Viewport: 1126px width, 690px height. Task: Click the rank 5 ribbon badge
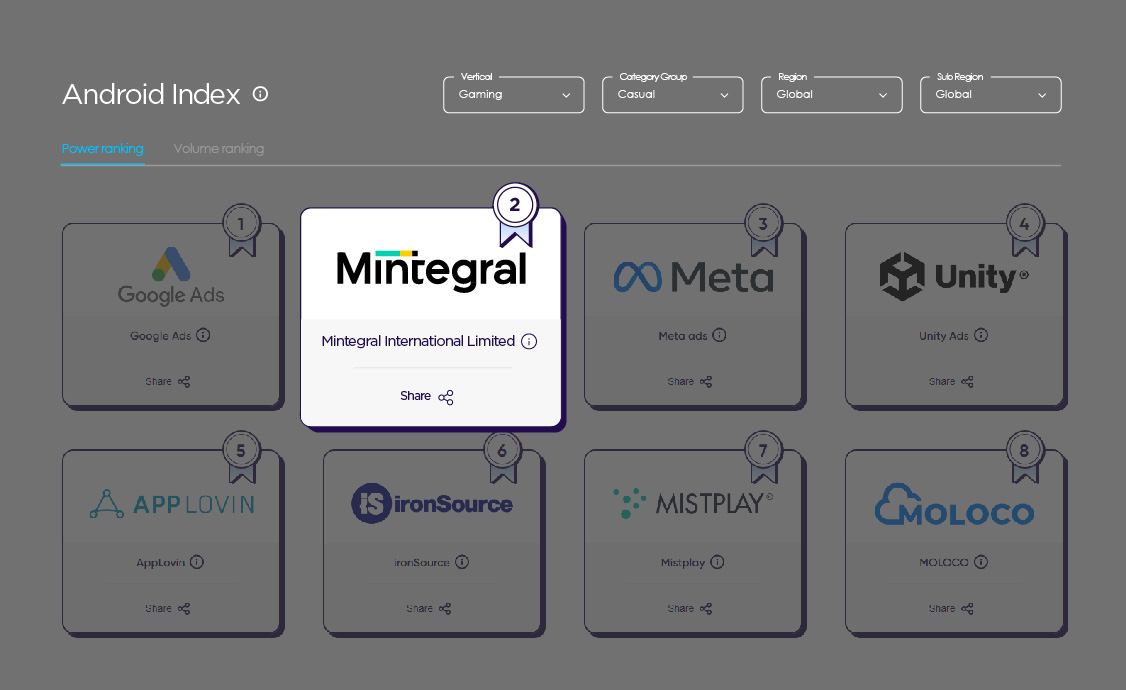[241, 457]
